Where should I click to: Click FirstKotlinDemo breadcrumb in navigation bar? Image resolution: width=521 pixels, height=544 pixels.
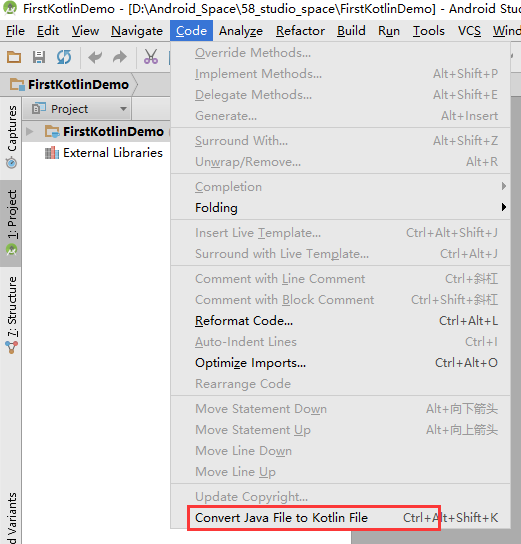[x=70, y=84]
